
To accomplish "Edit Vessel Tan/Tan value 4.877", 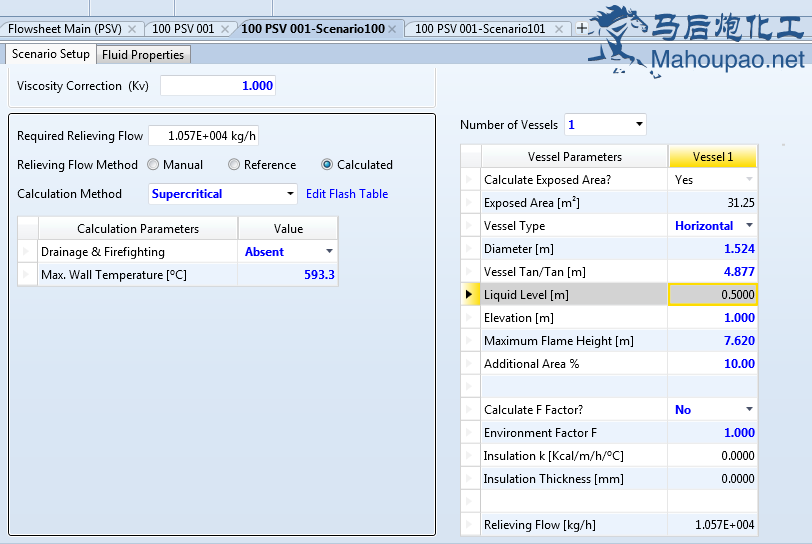I will [713, 271].
